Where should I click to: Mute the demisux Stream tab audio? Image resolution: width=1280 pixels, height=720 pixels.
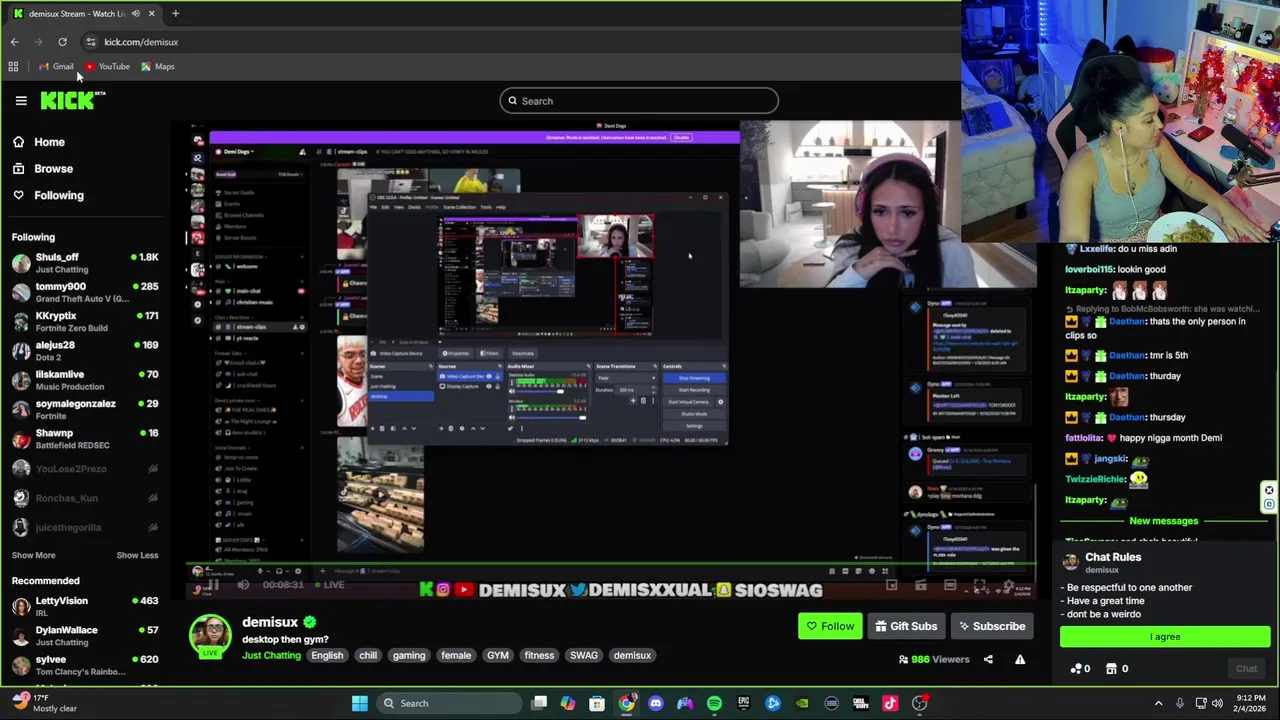tap(135, 13)
